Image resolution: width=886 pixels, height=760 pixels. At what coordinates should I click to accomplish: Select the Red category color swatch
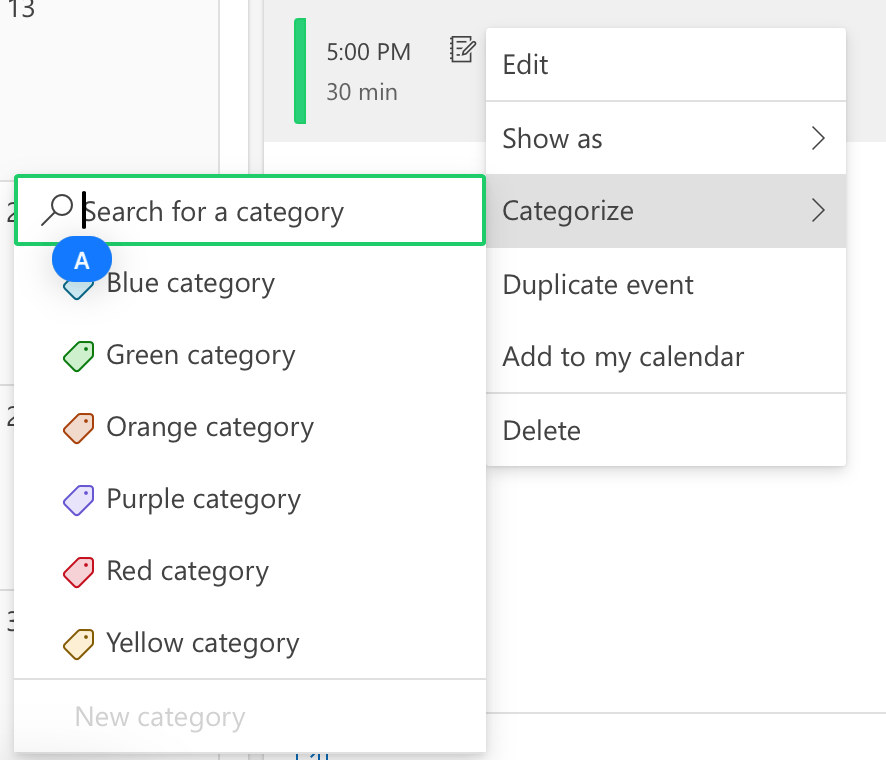pos(80,572)
